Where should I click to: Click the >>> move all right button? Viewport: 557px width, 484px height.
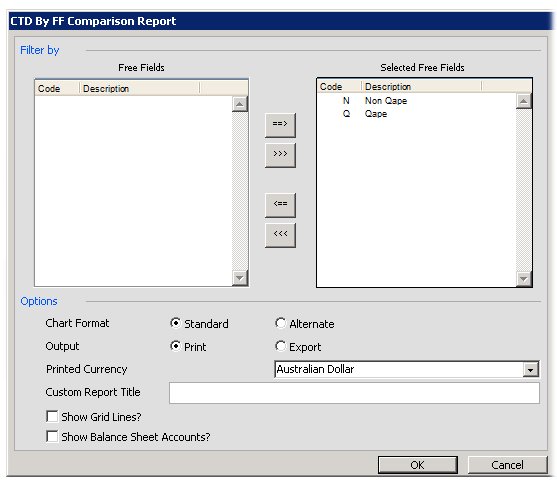coord(280,155)
